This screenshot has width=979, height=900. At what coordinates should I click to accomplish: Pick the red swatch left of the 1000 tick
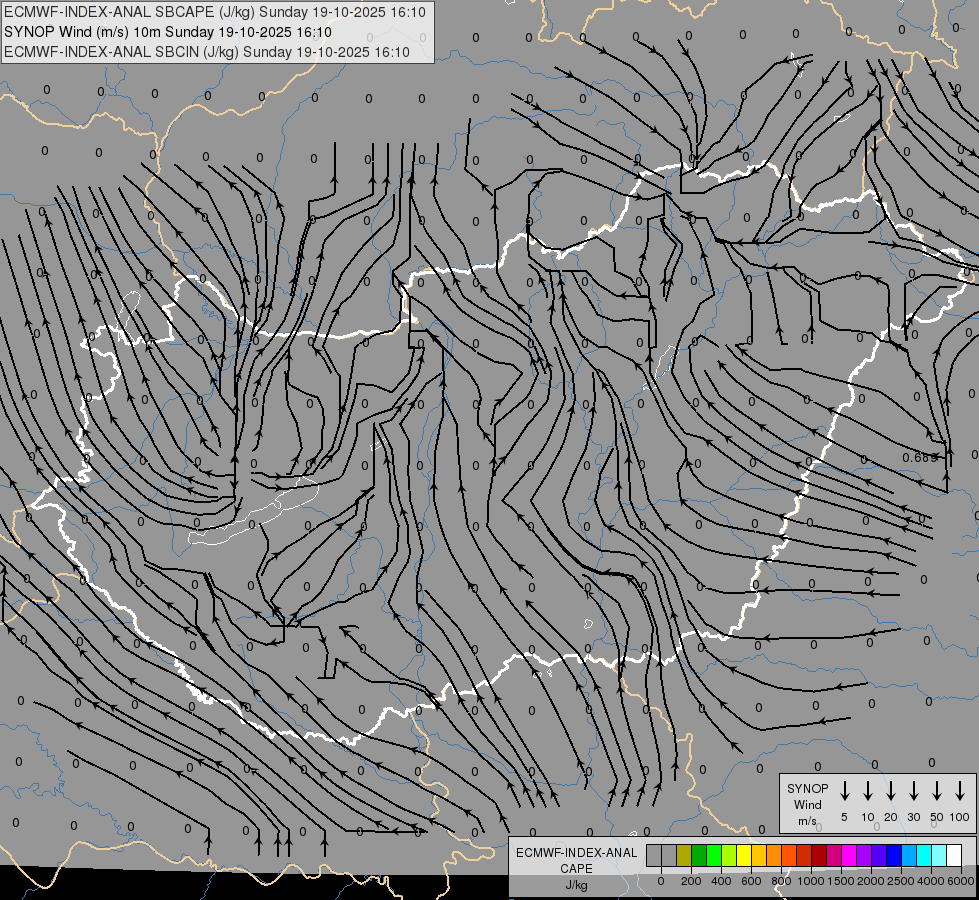804,855
